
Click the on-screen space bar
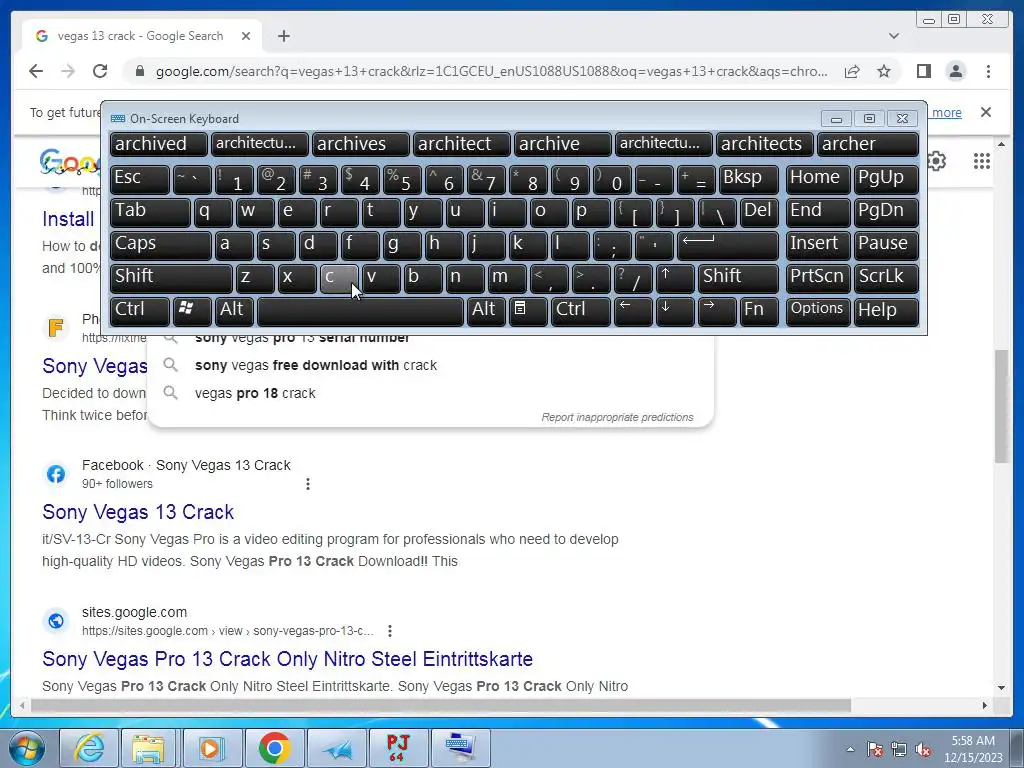coord(360,310)
